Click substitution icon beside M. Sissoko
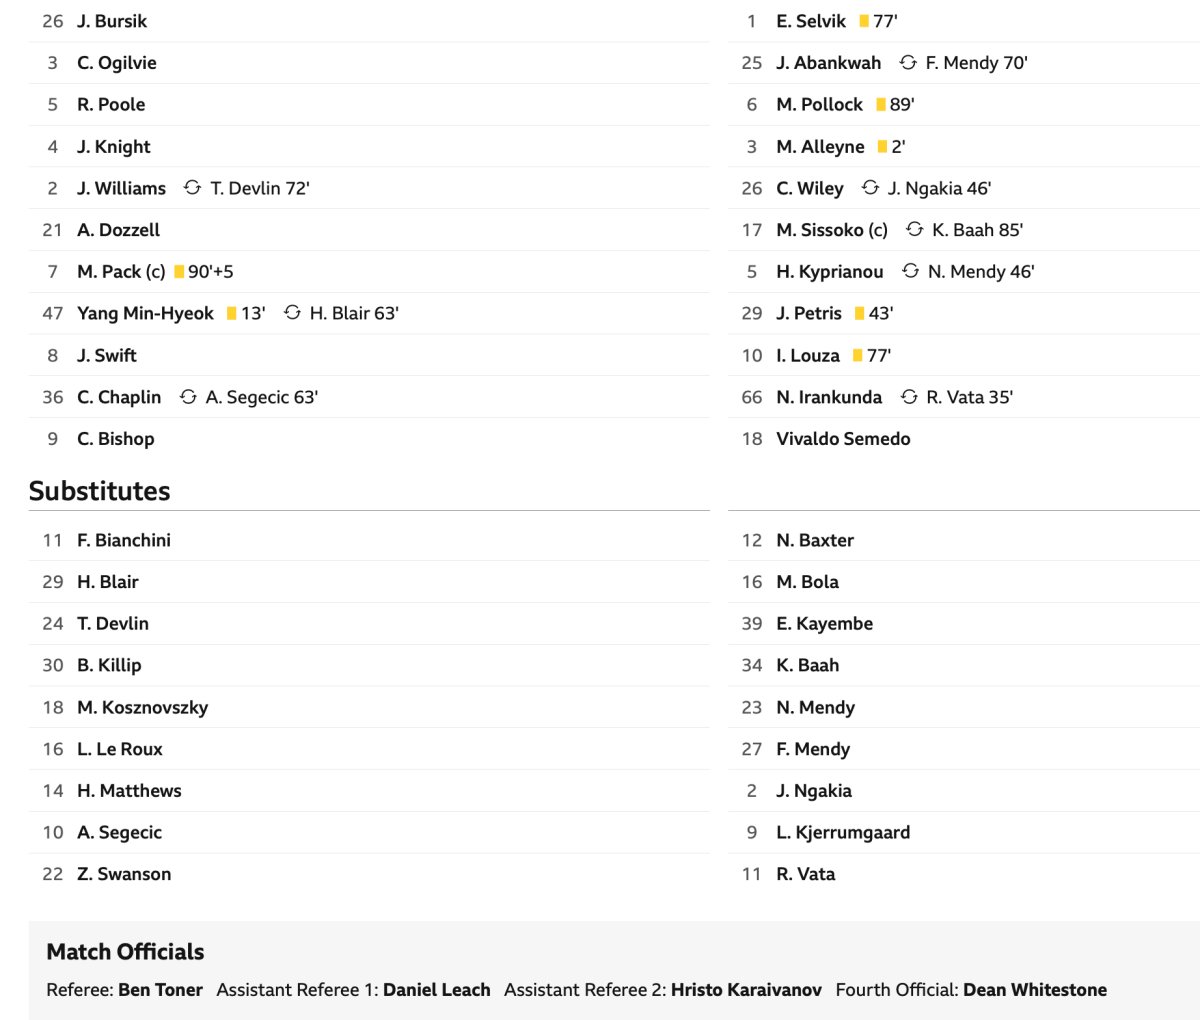 pos(914,230)
